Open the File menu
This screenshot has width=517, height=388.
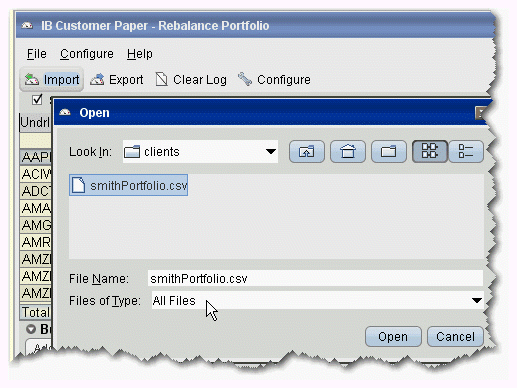point(37,54)
